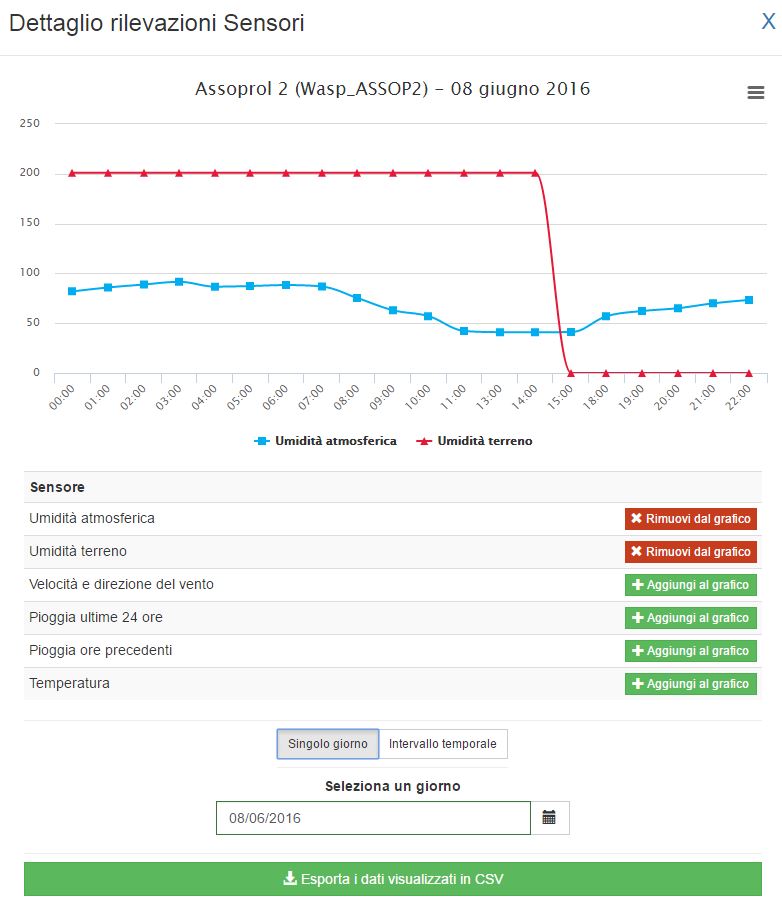This screenshot has width=782, height=907.
Task: Switch to Intervallo temporale tab
Action: (443, 744)
